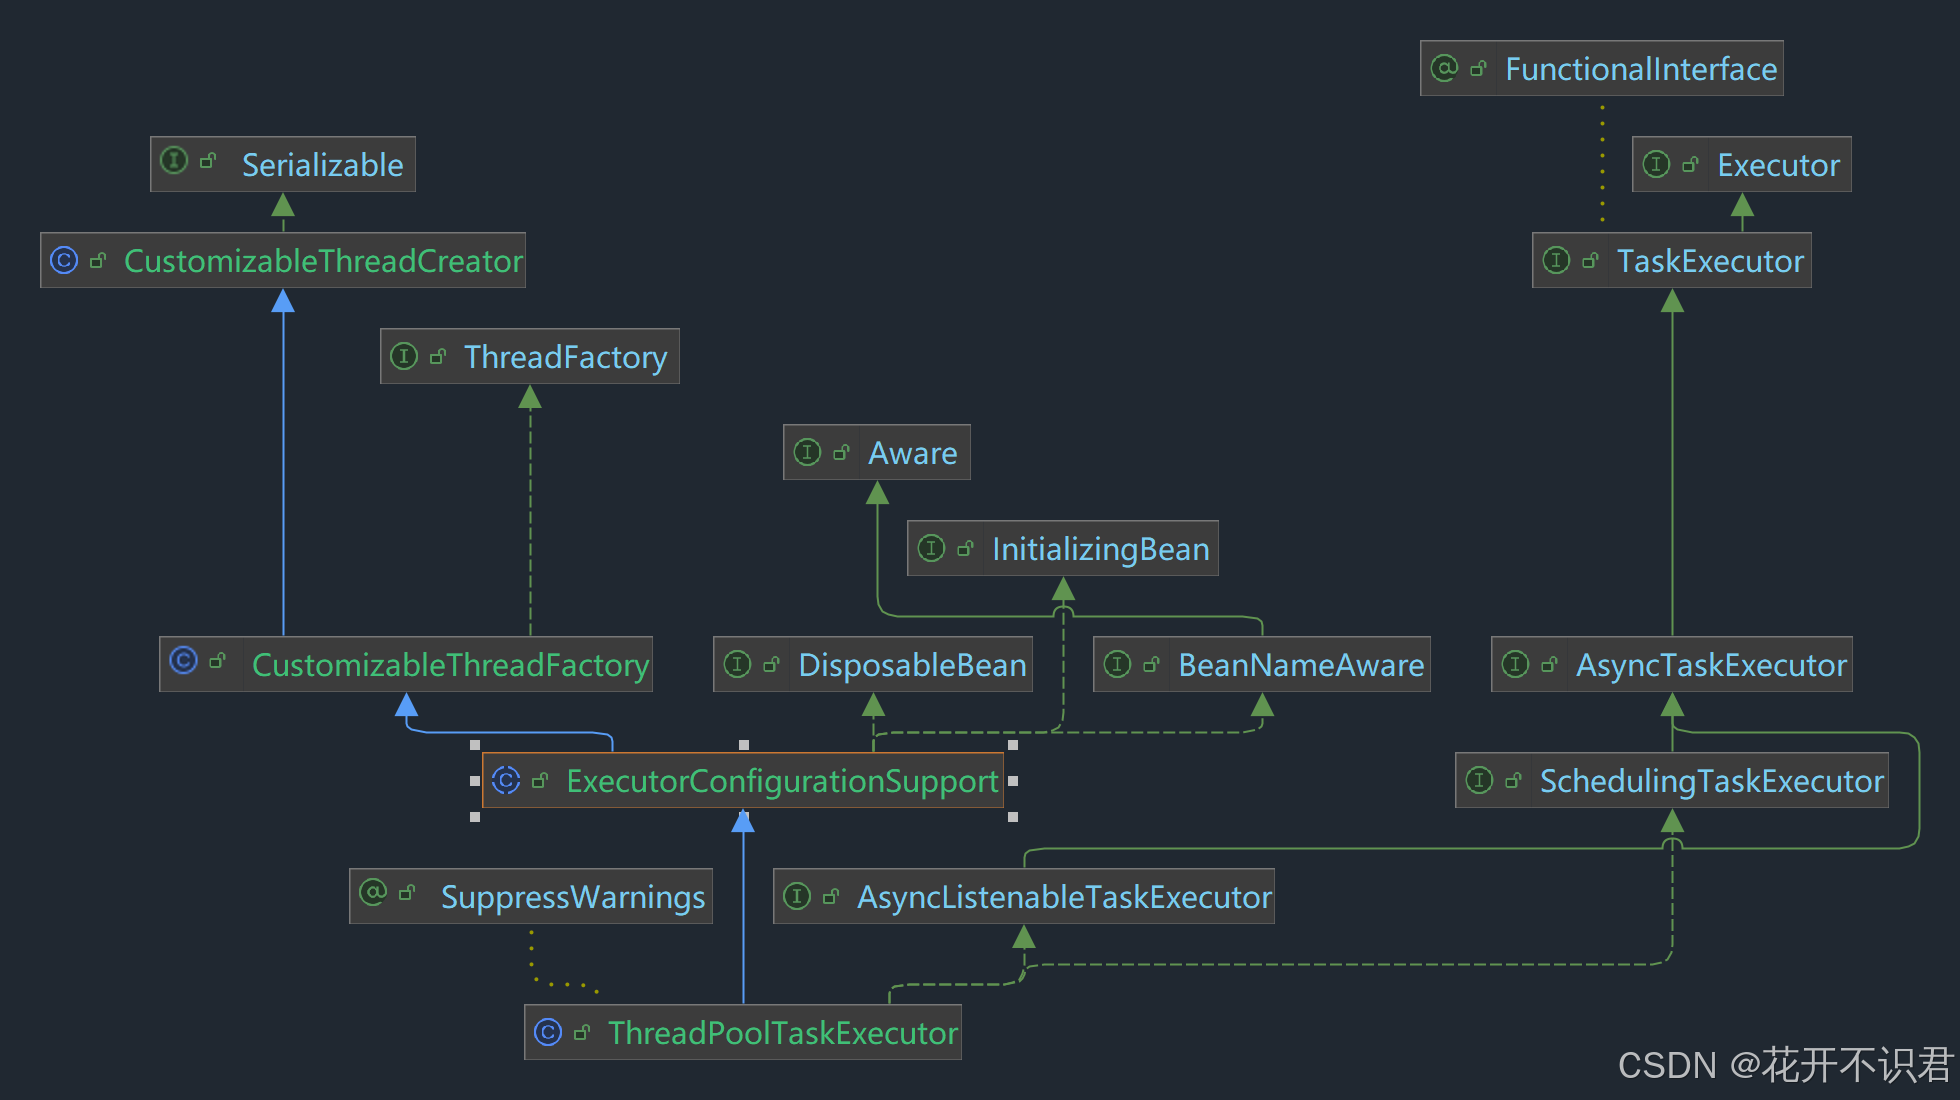Click the right-middle selection handle of ExecutorConfigurationSupport
Viewport: 1960px width, 1100px height.
pyautogui.click(x=1013, y=781)
